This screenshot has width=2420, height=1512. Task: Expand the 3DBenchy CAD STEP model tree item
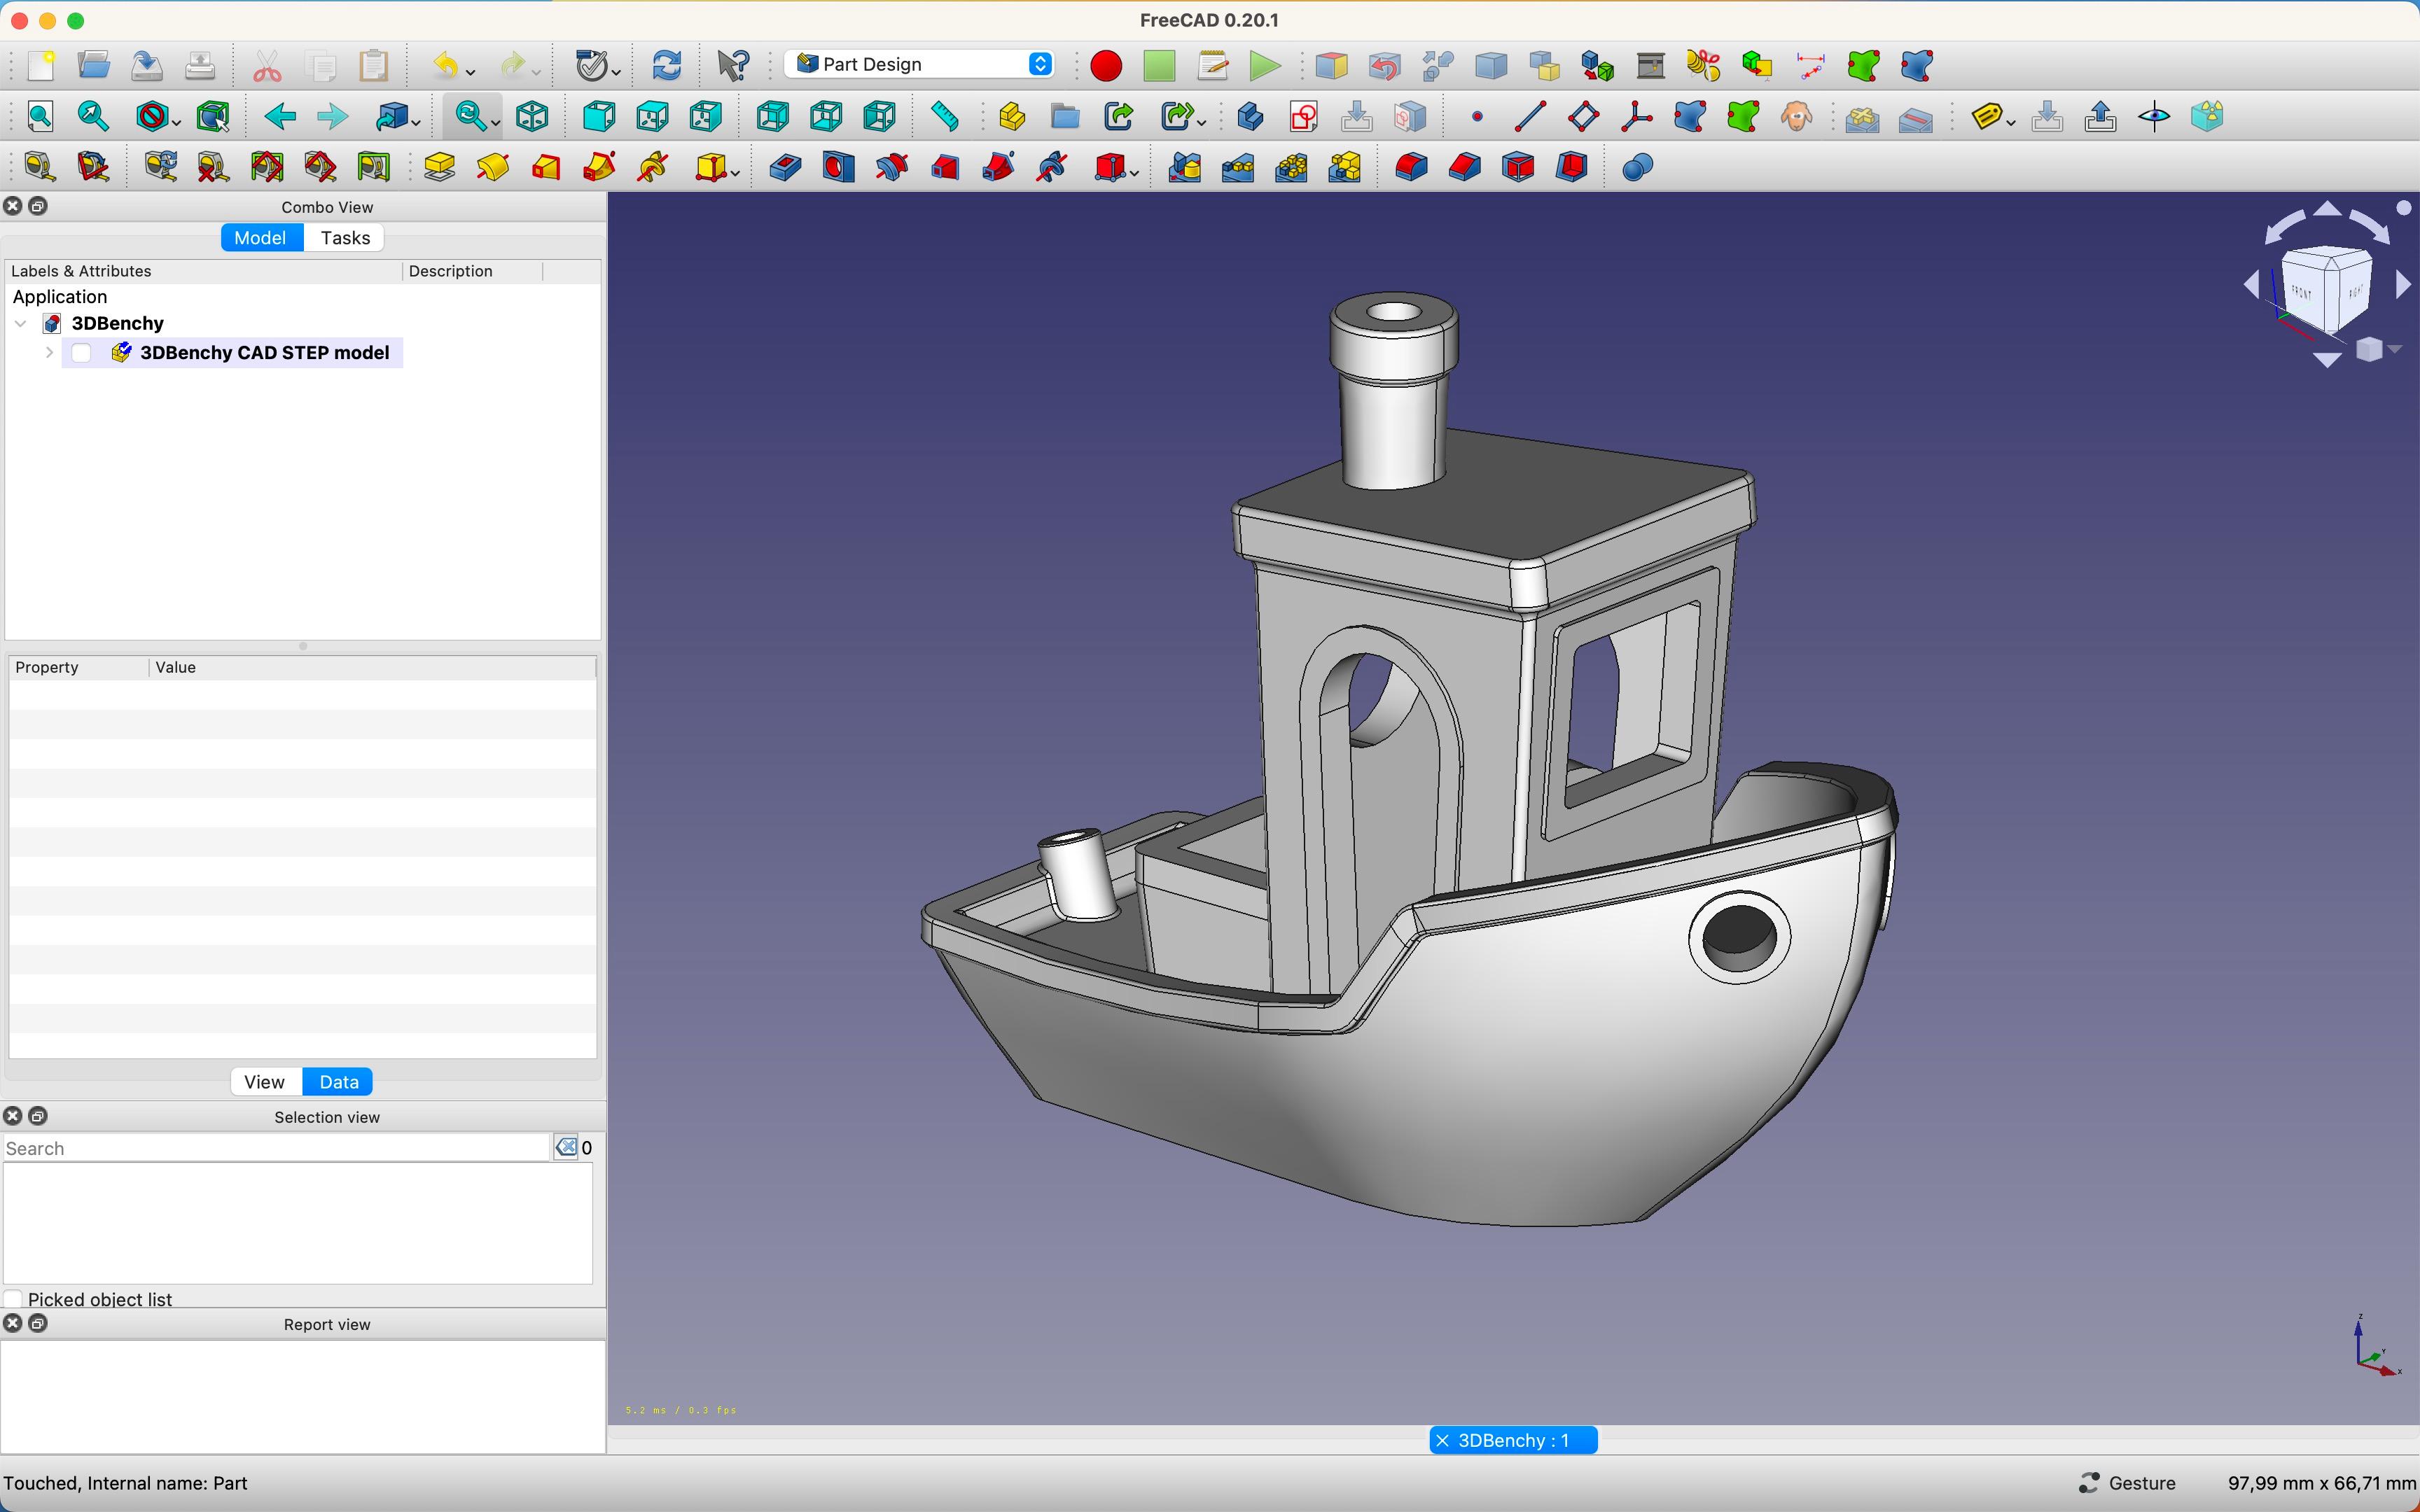(49, 353)
